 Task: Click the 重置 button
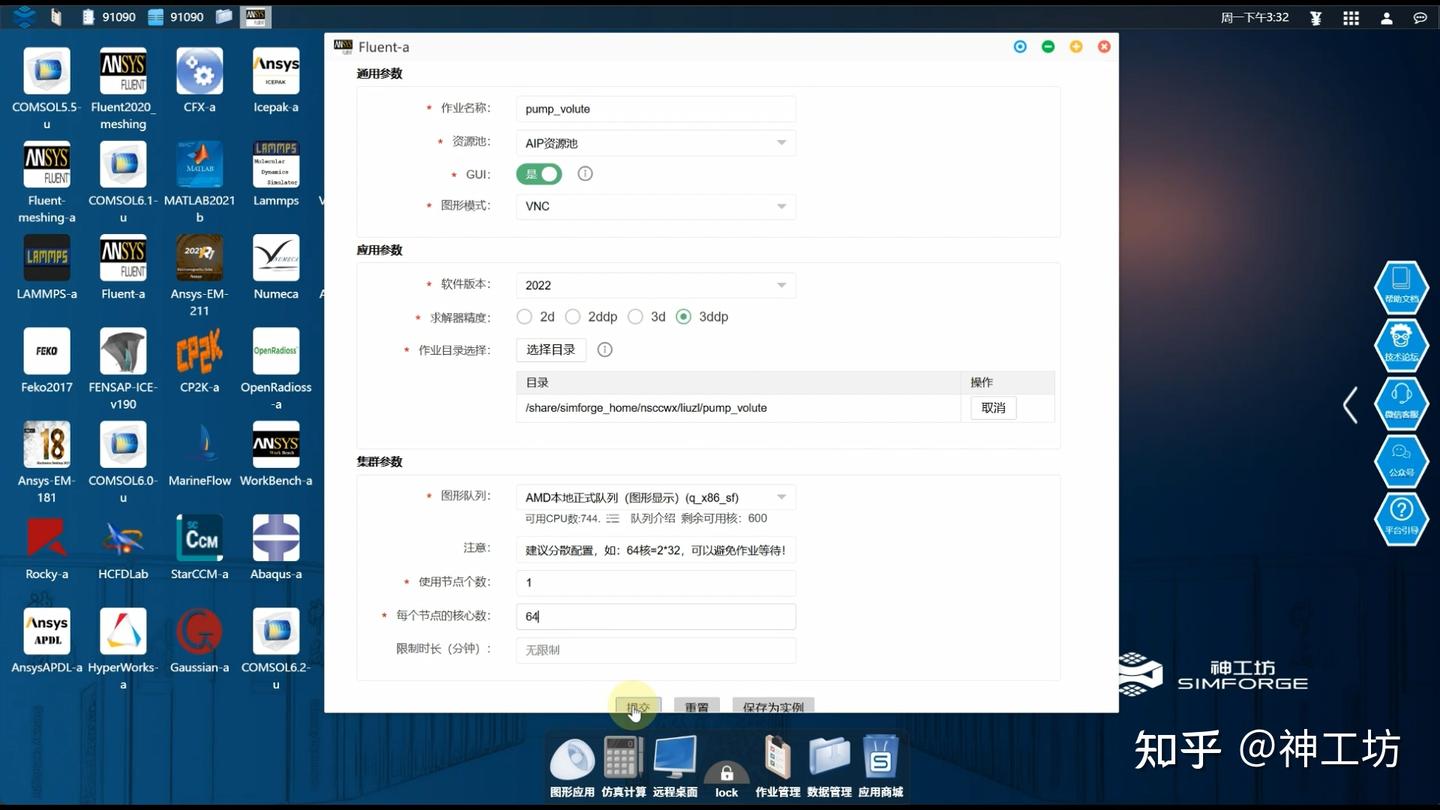[697, 706]
